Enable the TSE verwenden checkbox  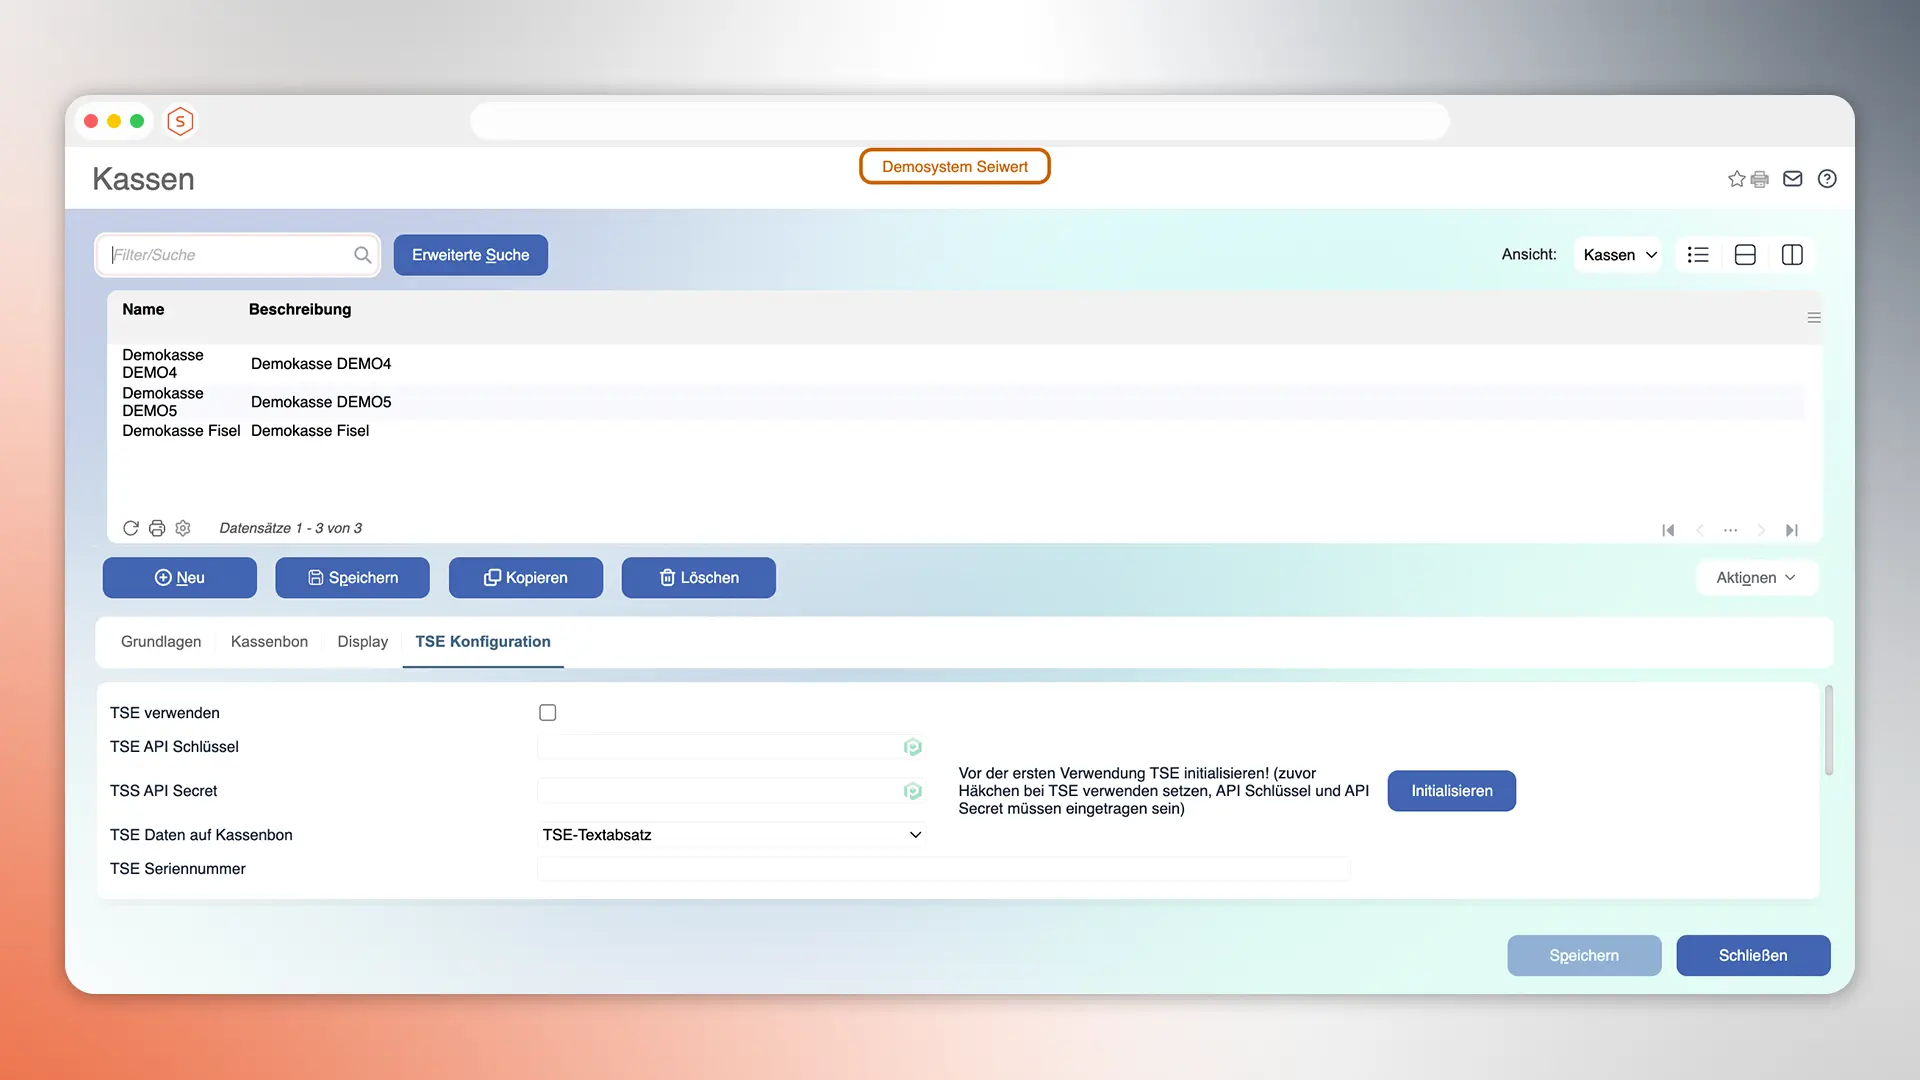[x=547, y=712]
